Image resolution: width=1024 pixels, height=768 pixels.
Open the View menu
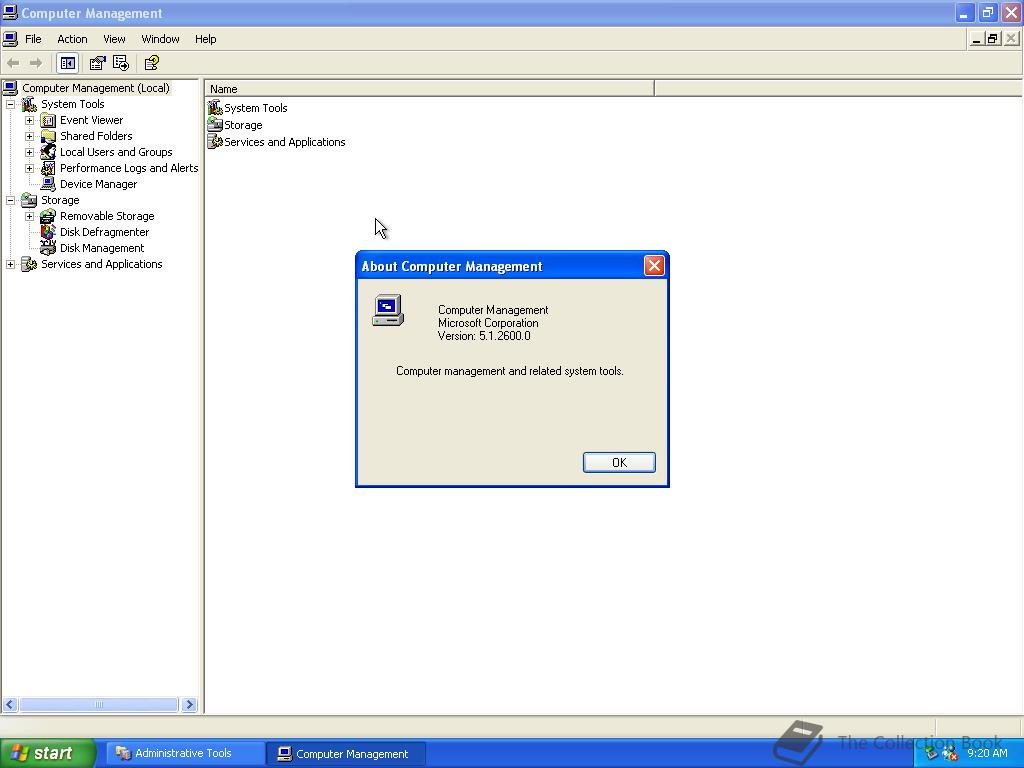[114, 39]
